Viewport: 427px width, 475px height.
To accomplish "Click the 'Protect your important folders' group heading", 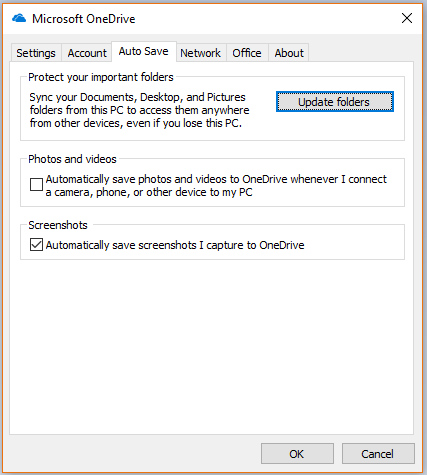I will (101, 77).
